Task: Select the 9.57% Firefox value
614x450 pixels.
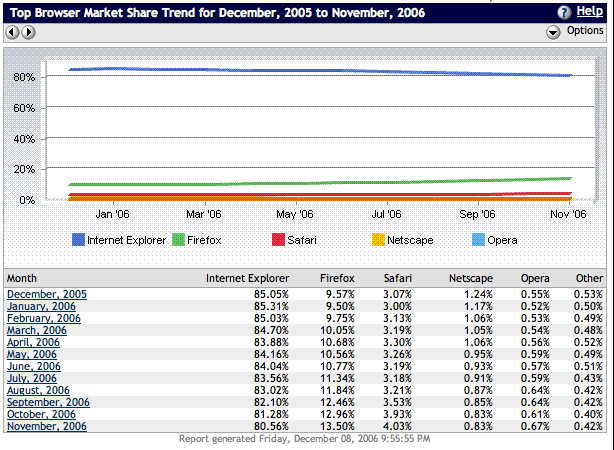Action: point(340,295)
